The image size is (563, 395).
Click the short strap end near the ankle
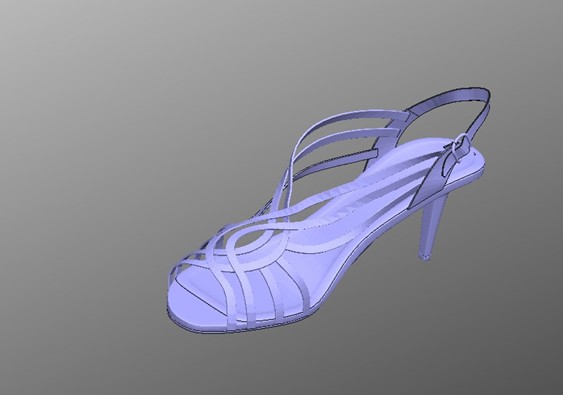tap(372, 154)
